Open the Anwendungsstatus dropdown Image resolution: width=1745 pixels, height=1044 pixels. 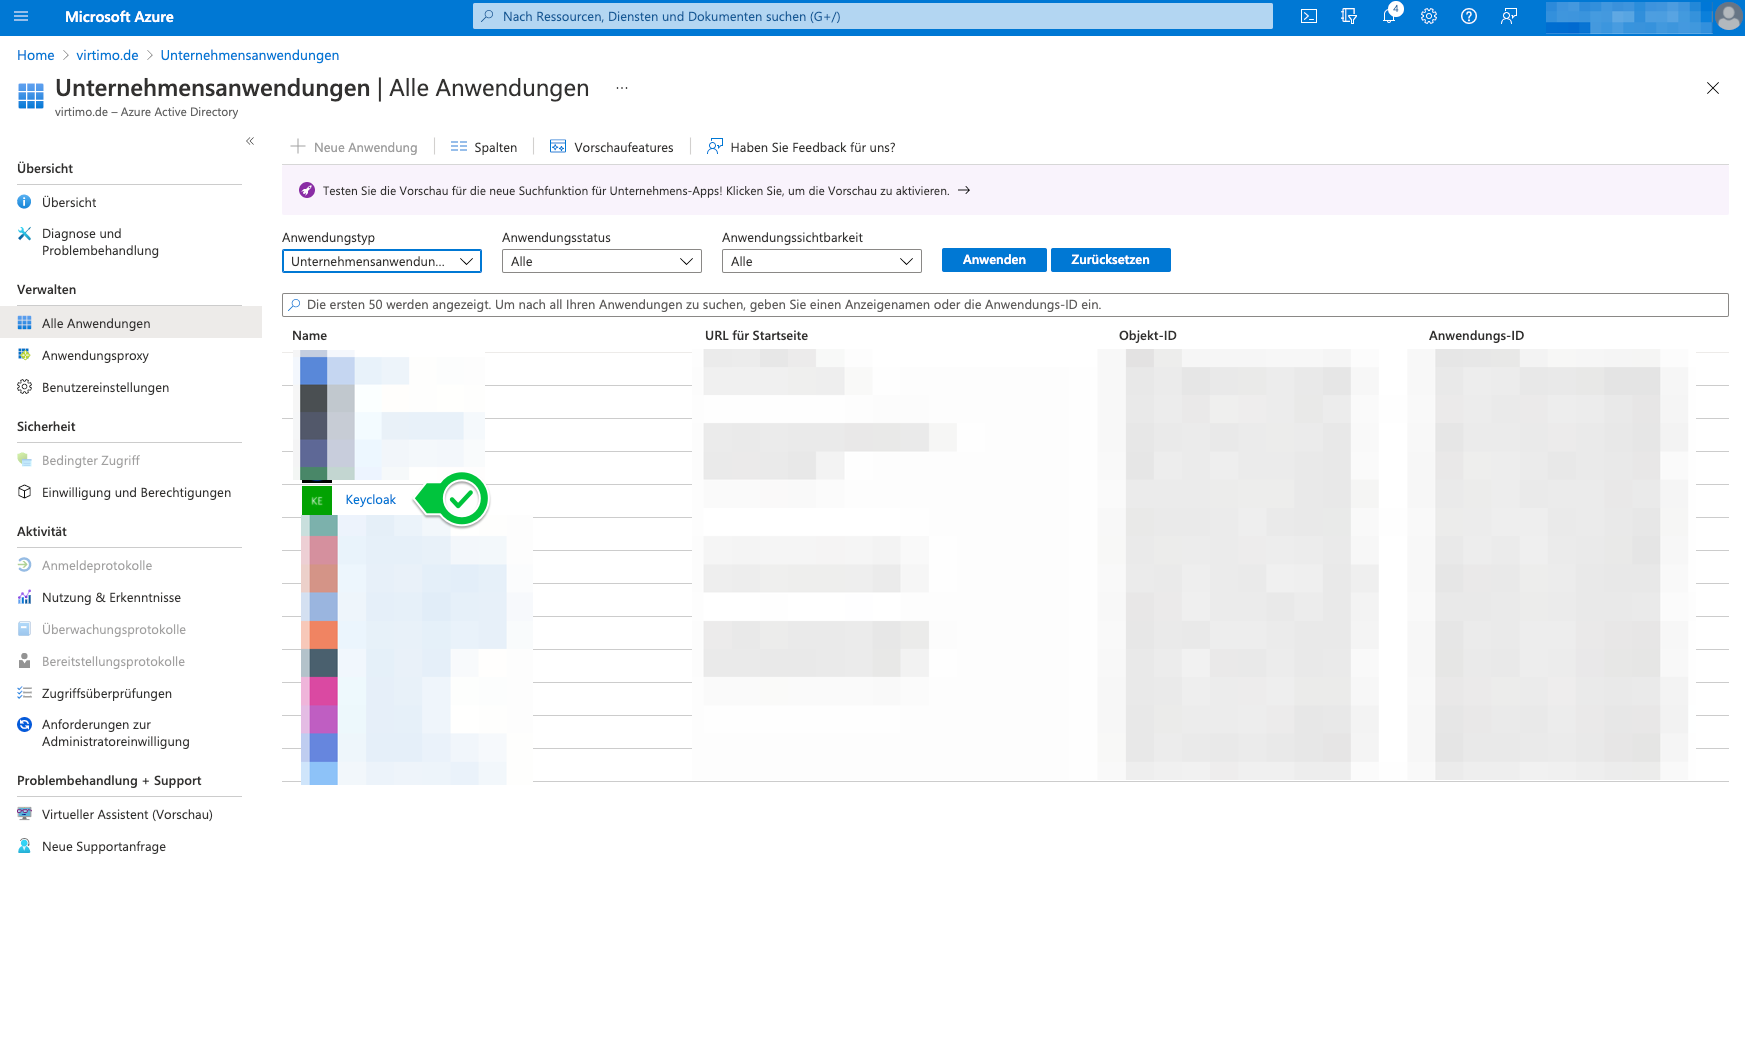point(601,261)
